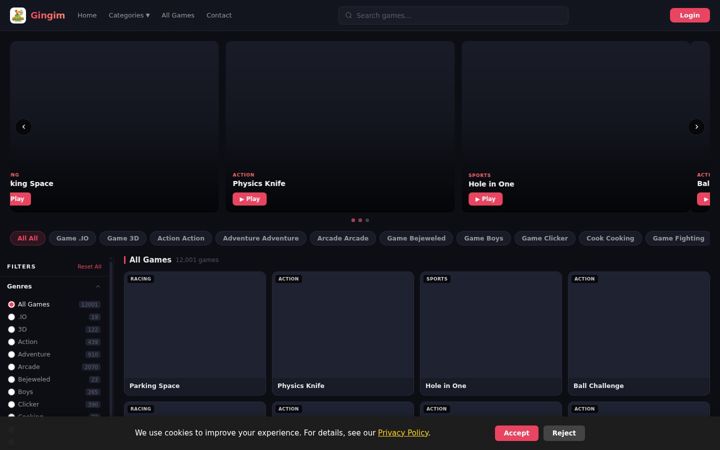Select the Action category chip

181,238
